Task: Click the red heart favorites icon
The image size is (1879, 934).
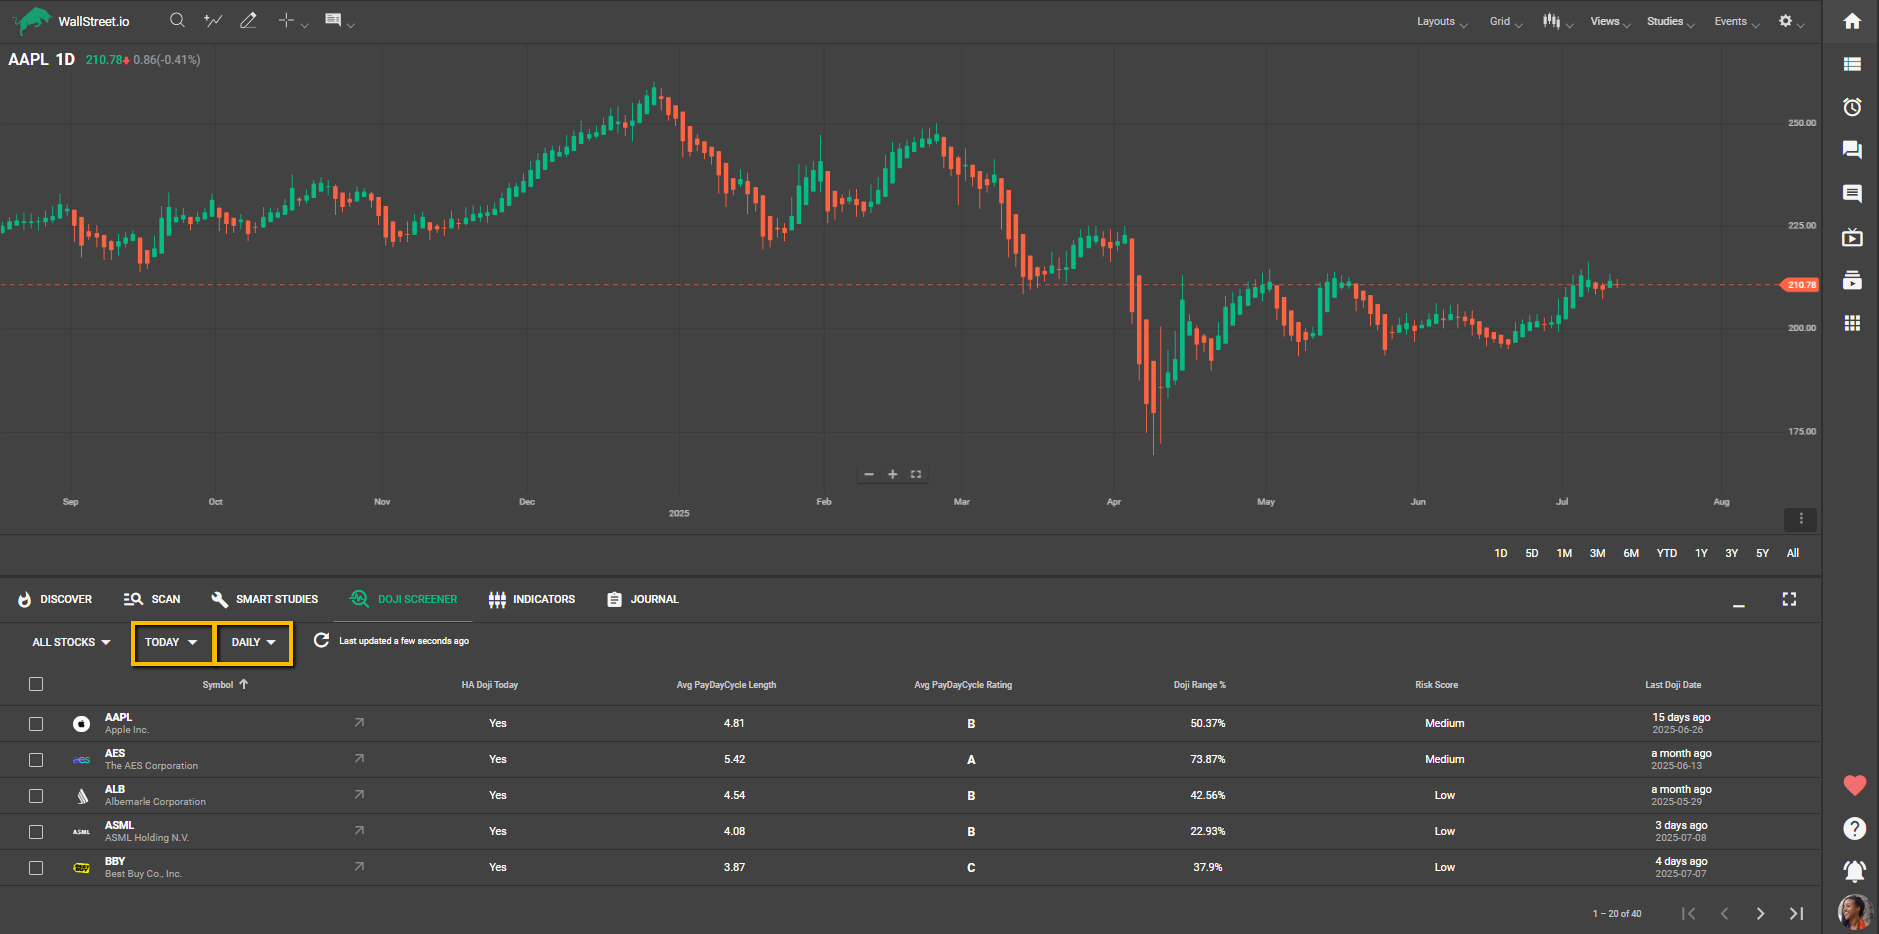Action: (1854, 786)
